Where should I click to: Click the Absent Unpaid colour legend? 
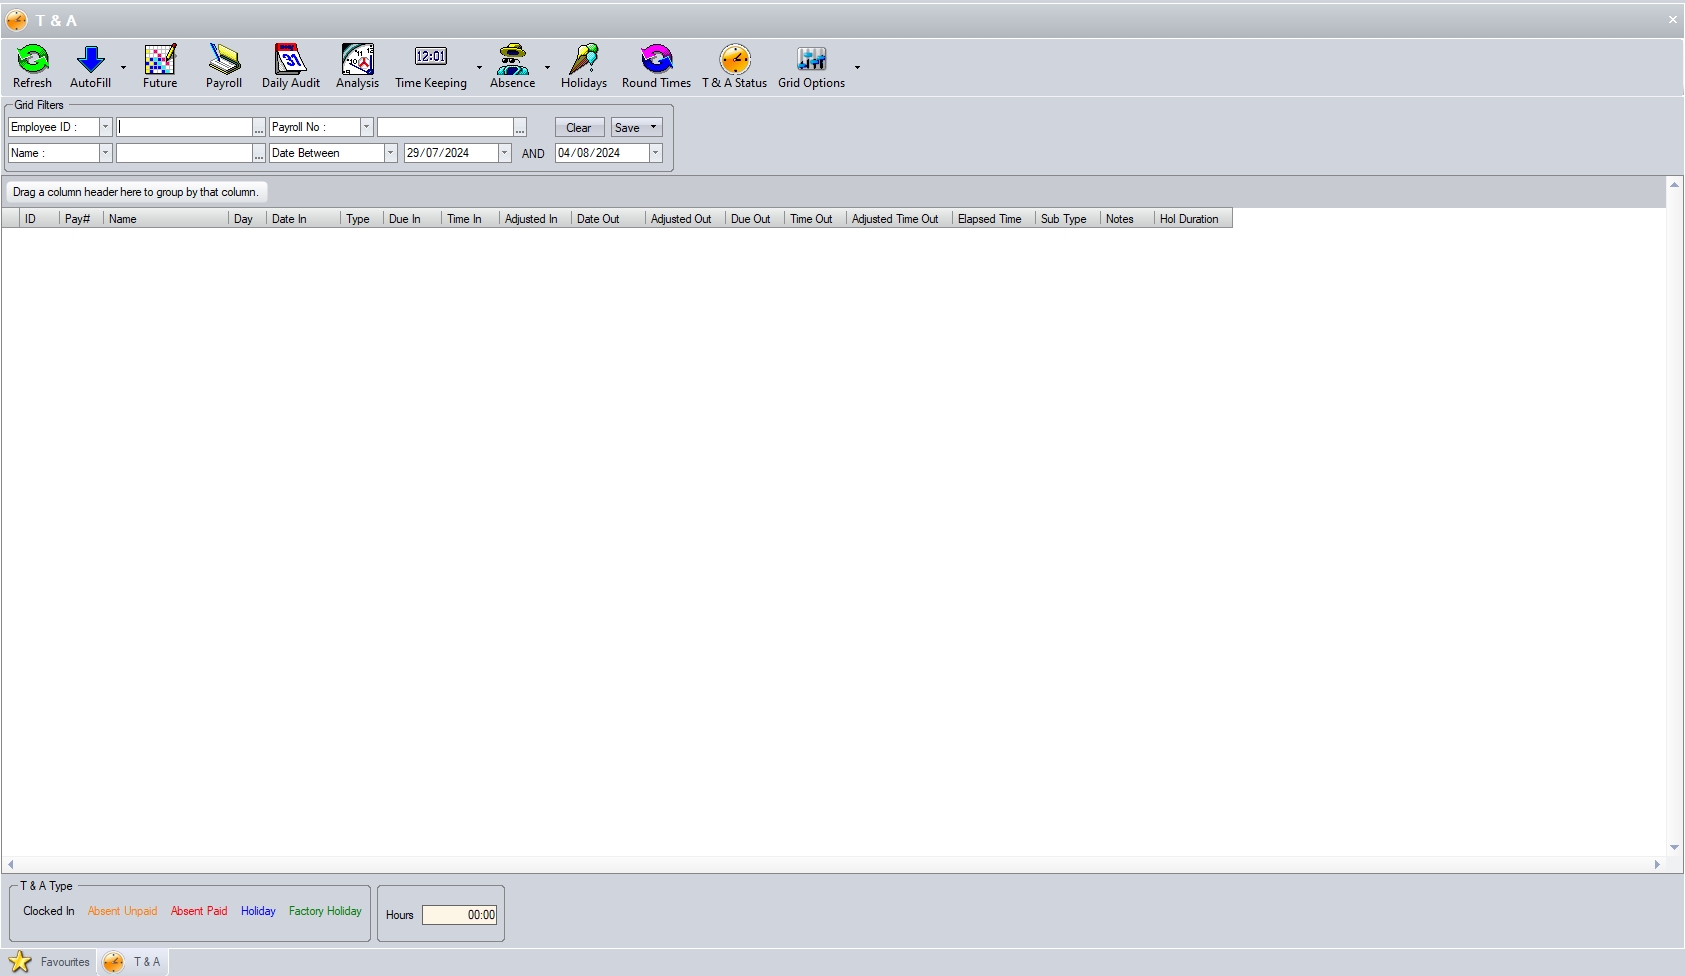[x=122, y=911]
